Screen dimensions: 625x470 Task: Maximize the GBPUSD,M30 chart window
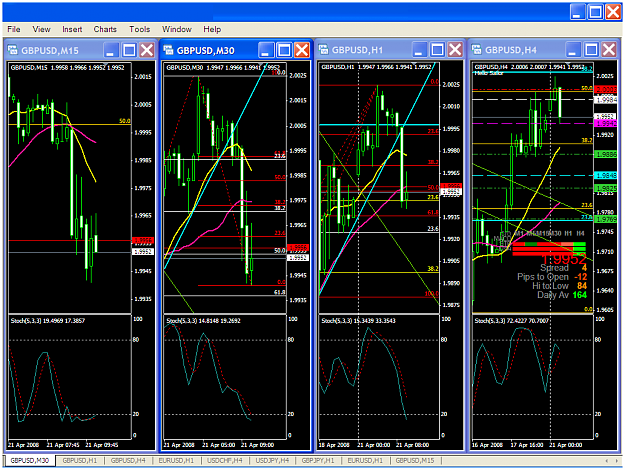(x=284, y=50)
